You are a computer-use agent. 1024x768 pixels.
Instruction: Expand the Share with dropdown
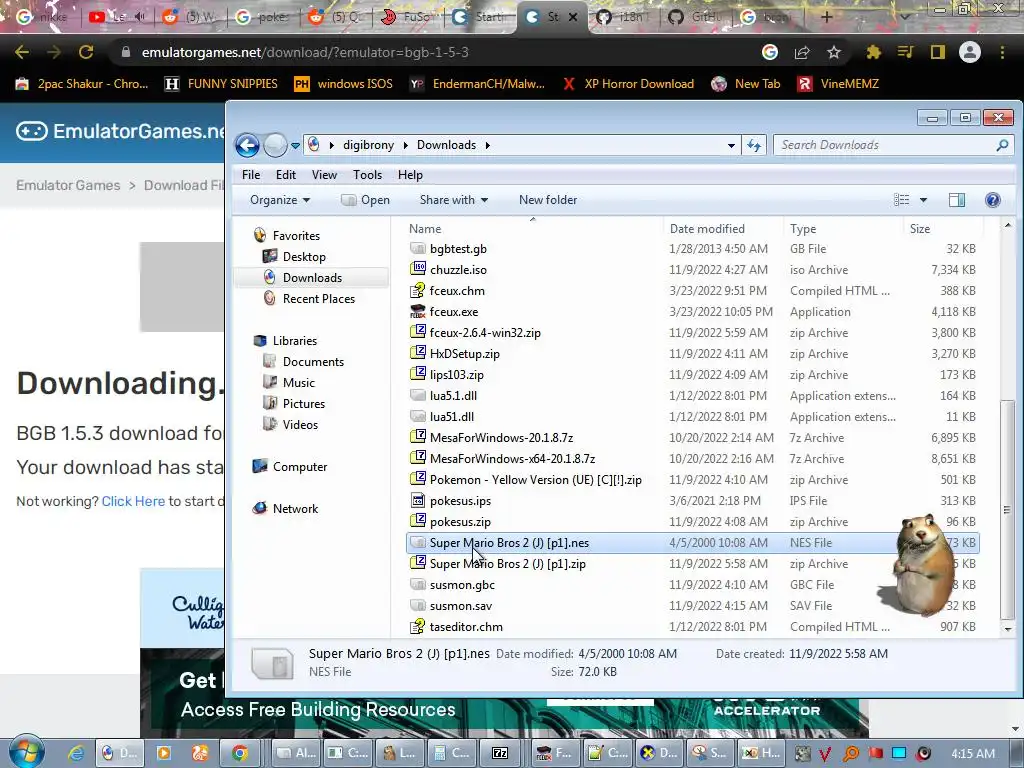(454, 200)
